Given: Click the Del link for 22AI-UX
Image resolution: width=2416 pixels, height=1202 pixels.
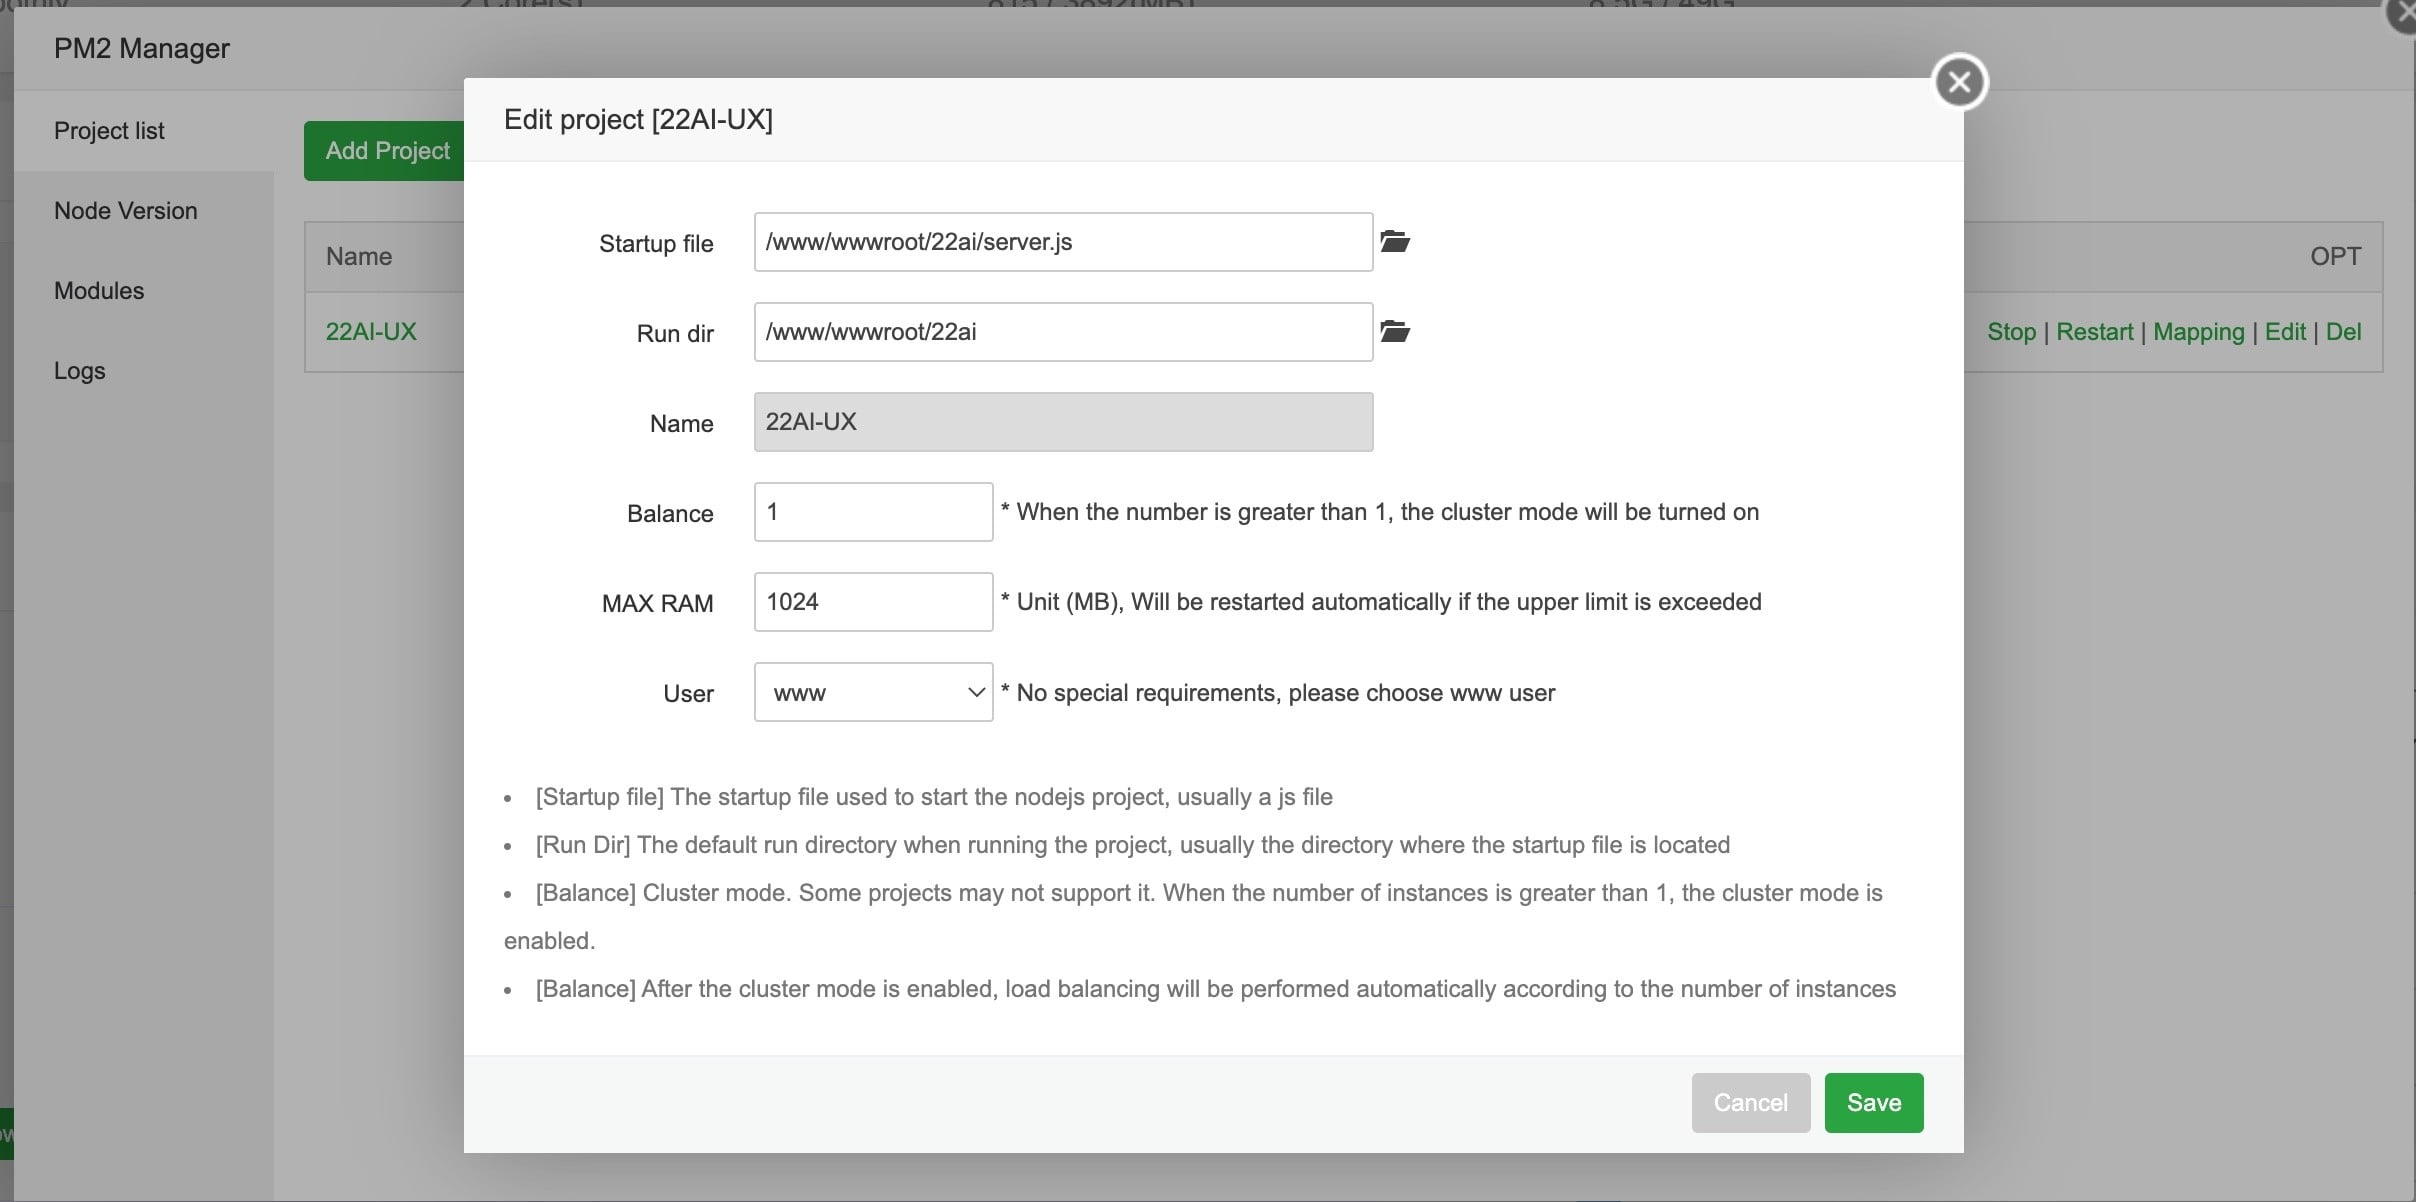Looking at the screenshot, I should (x=2343, y=332).
